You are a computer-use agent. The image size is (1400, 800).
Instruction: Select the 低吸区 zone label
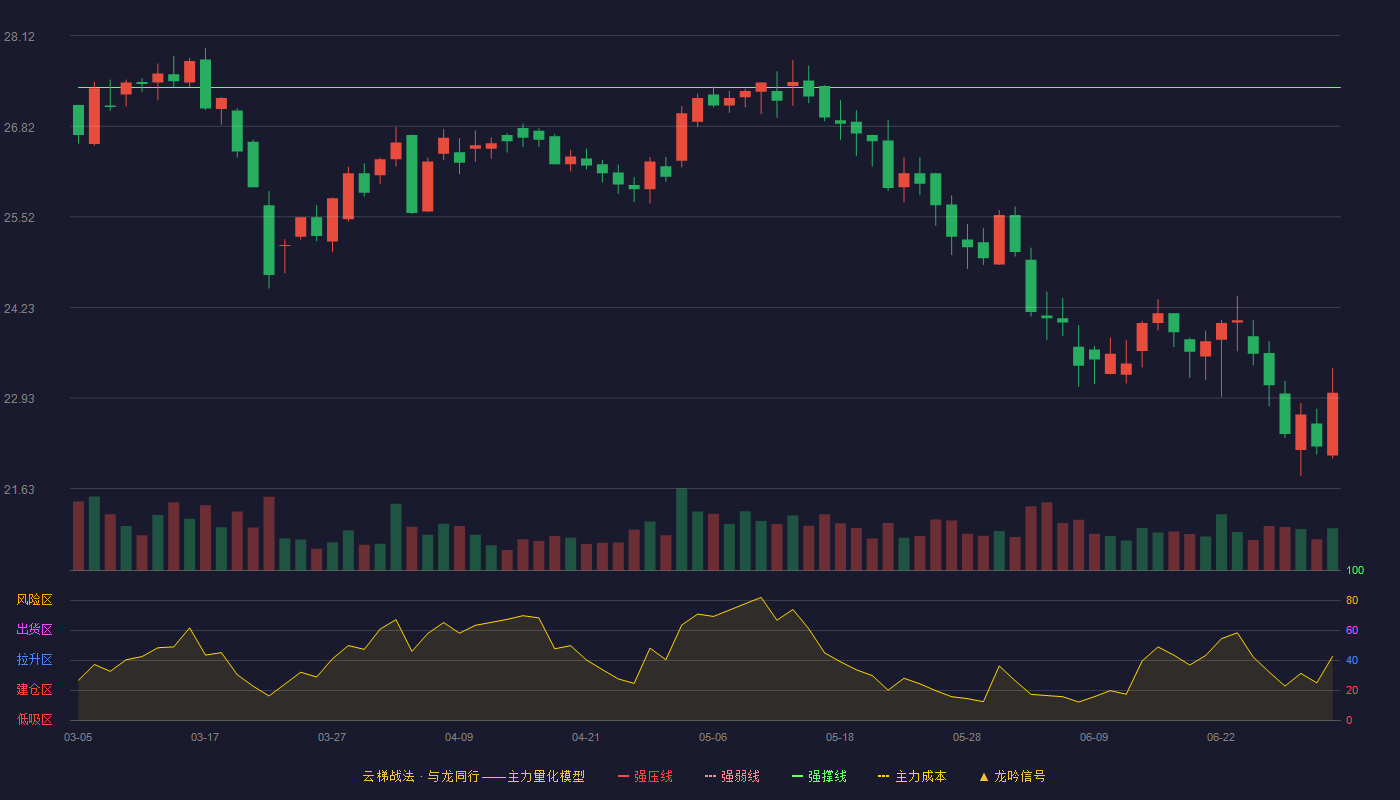[x=34, y=719]
